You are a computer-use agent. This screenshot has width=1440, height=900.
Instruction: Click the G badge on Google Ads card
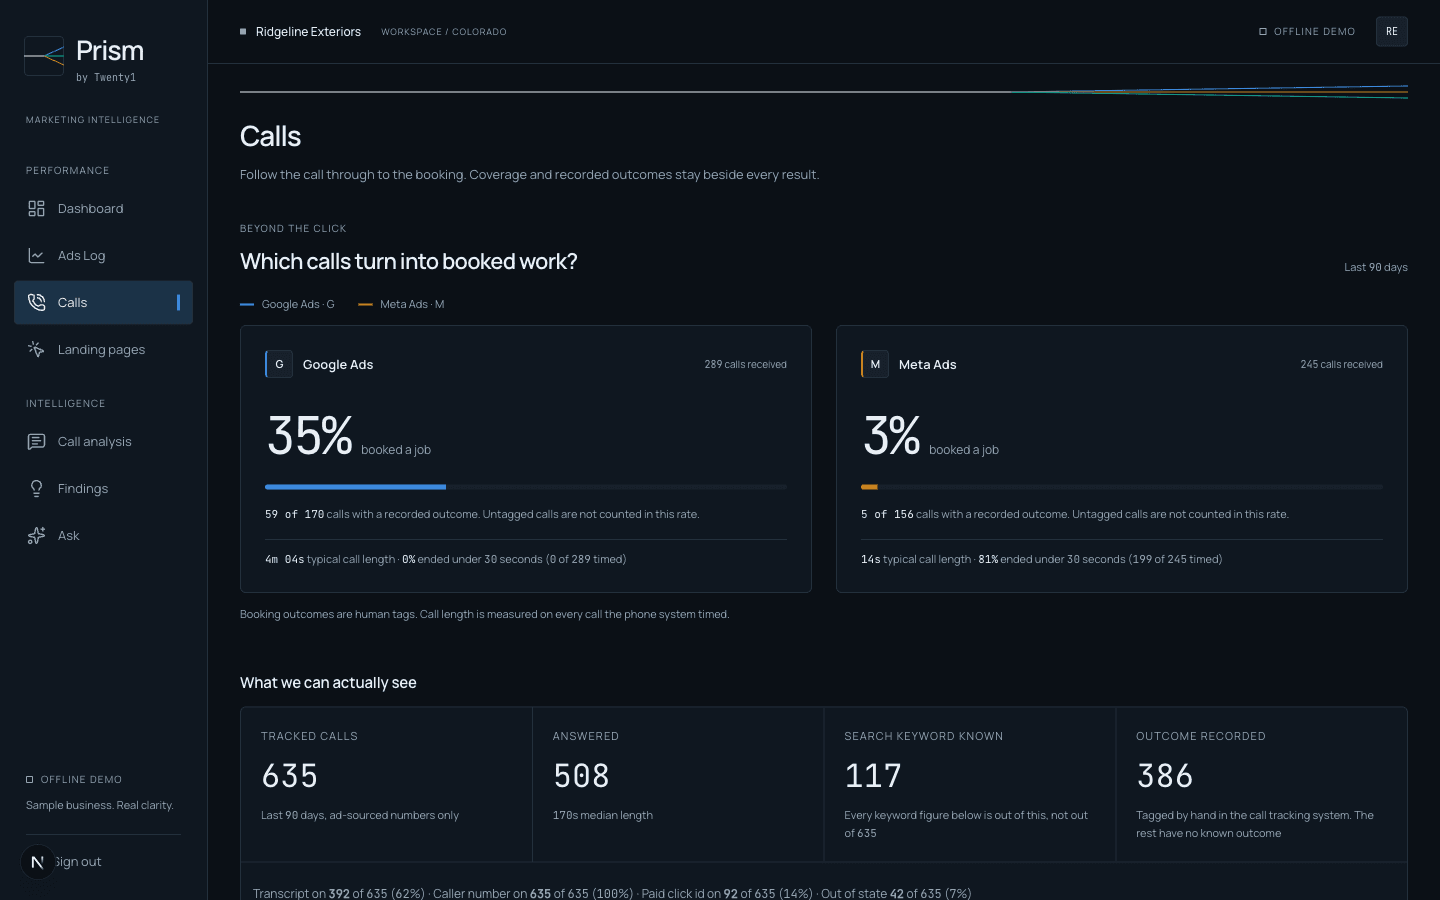click(x=279, y=364)
